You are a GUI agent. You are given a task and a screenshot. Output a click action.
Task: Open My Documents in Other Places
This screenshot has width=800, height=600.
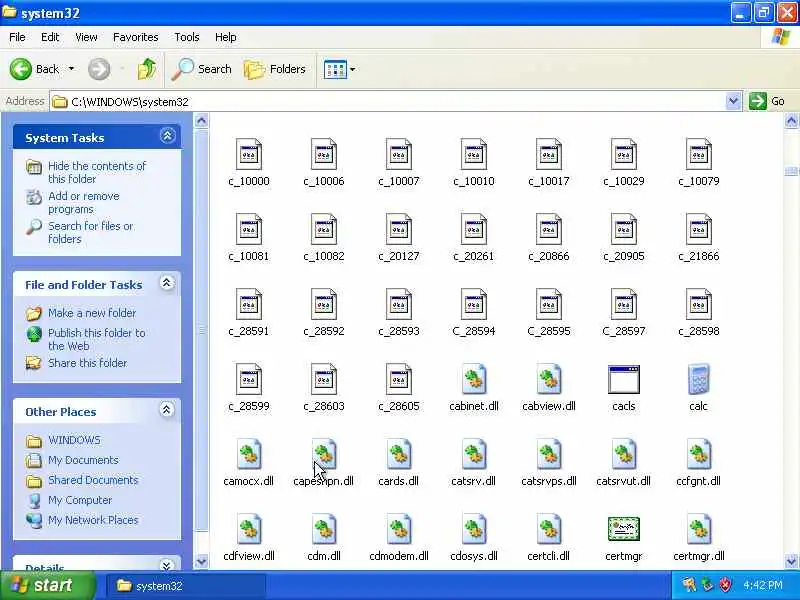click(x=83, y=460)
